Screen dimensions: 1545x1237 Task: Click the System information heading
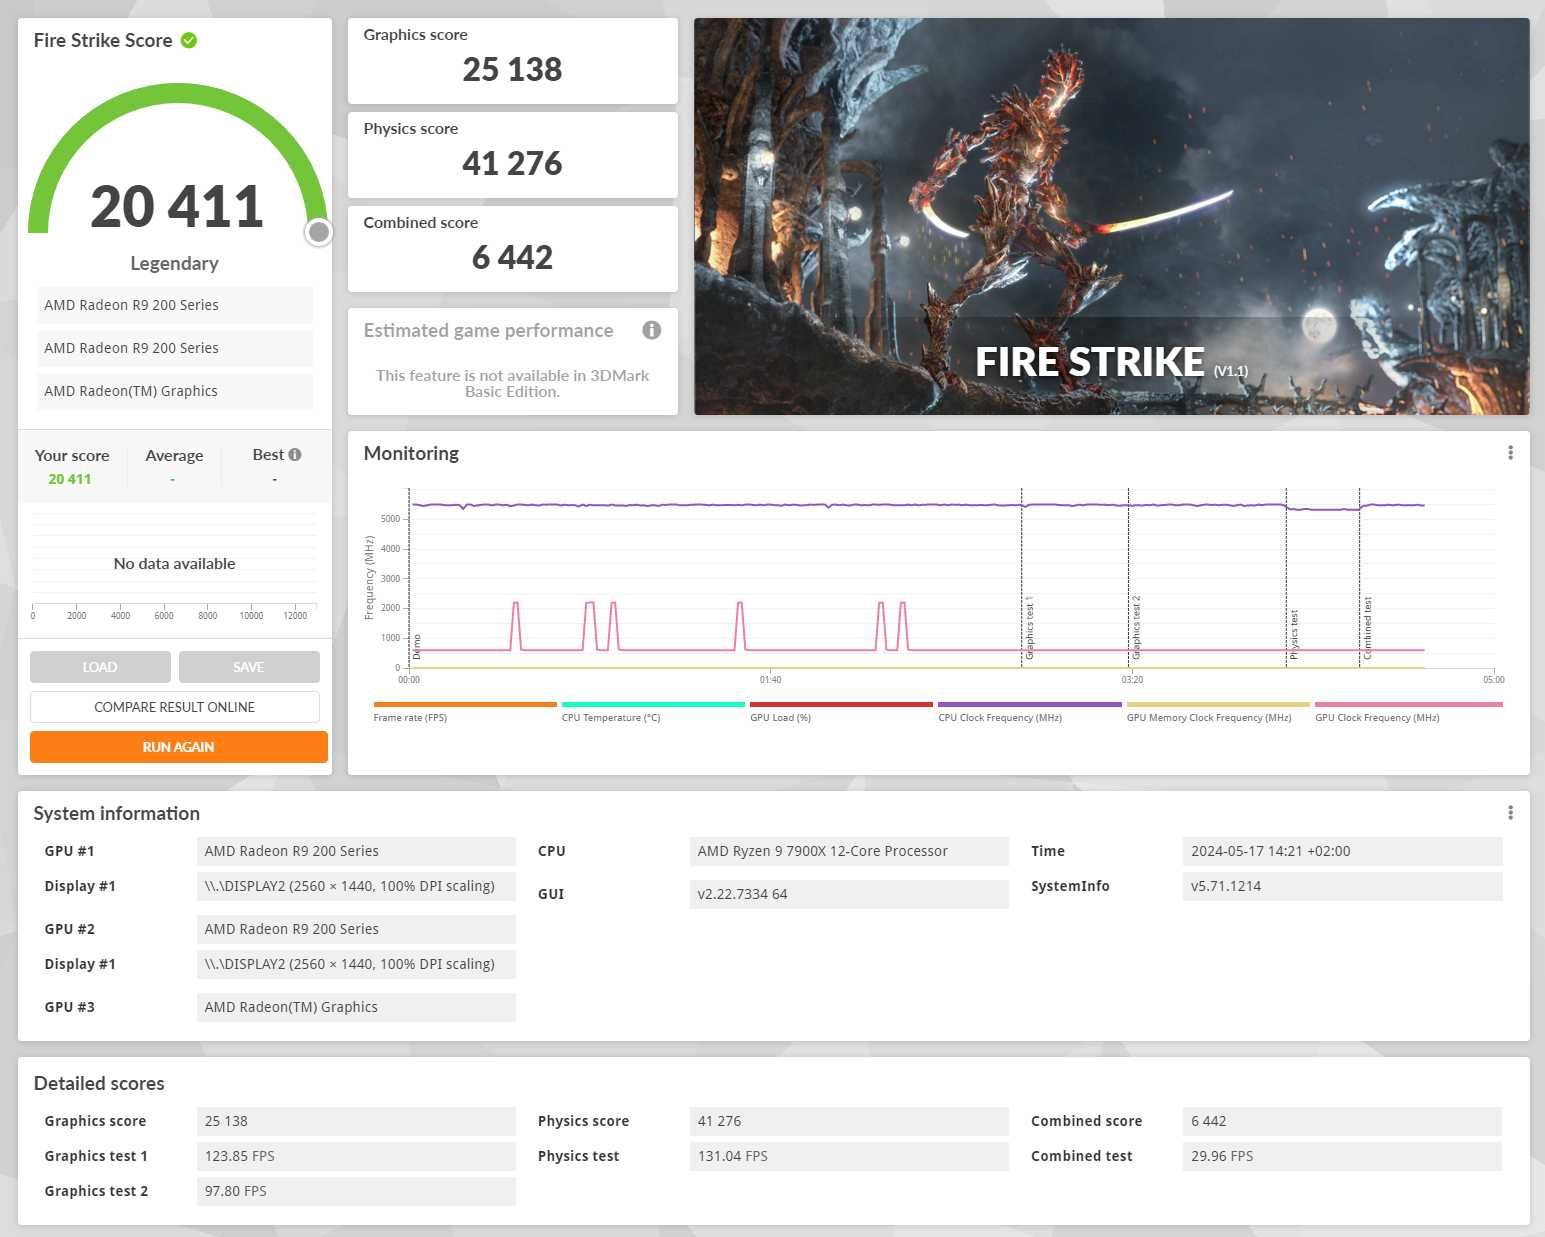[117, 813]
